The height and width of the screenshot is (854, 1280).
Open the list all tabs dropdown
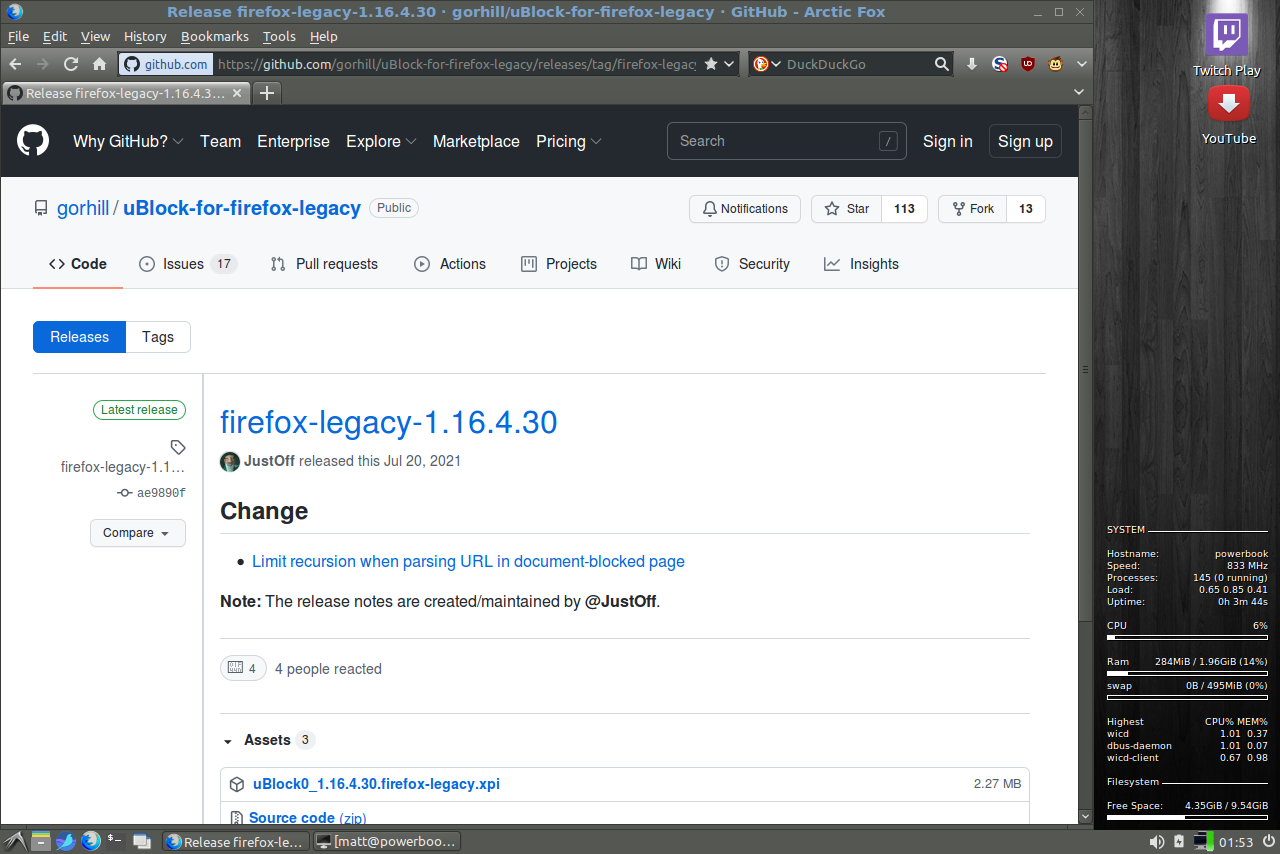click(x=1079, y=92)
